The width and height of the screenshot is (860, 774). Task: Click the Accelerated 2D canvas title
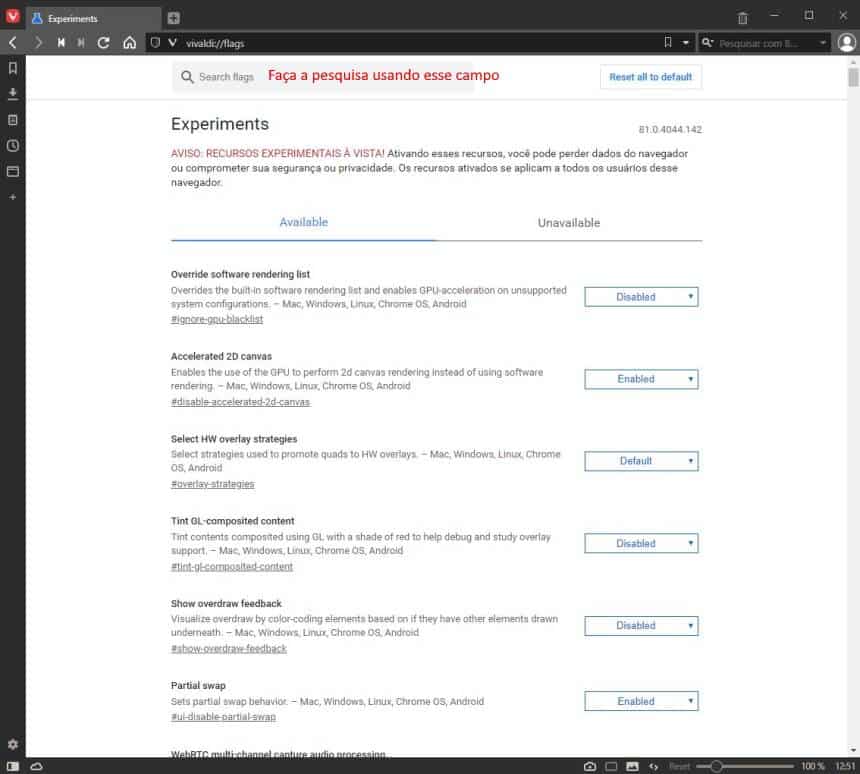[x=221, y=357]
